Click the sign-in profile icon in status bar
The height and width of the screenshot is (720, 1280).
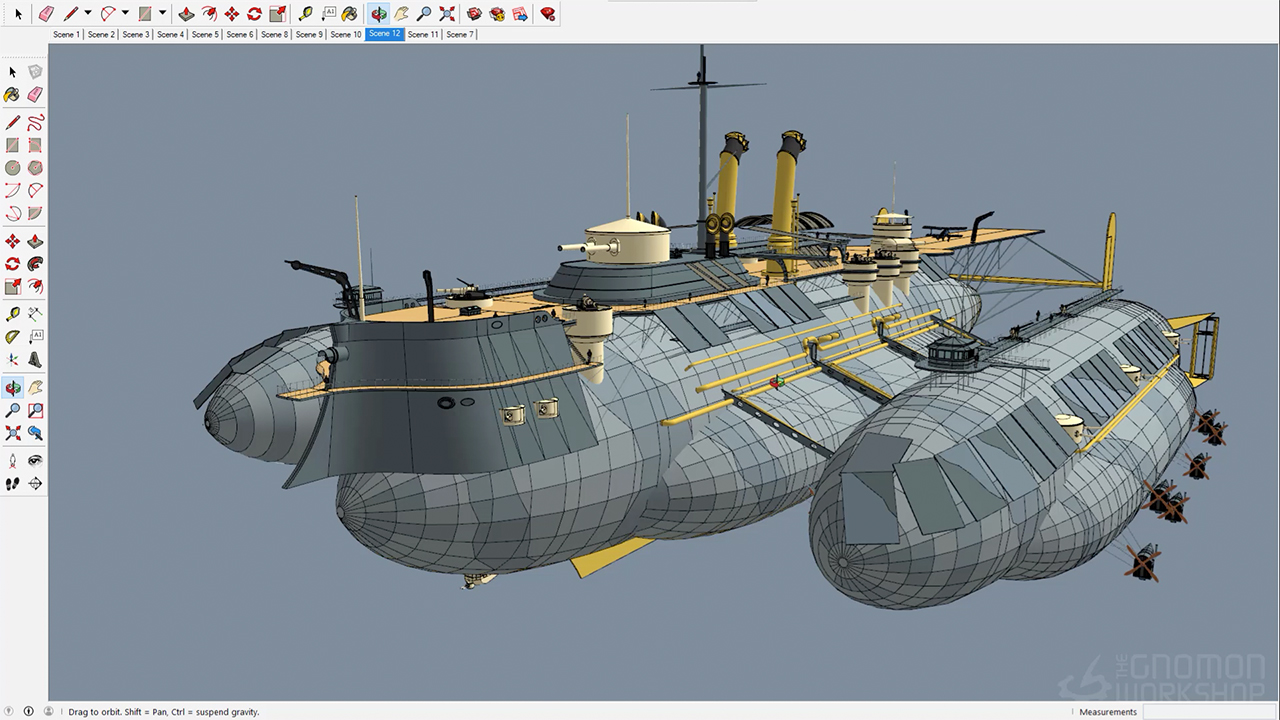tap(48, 711)
